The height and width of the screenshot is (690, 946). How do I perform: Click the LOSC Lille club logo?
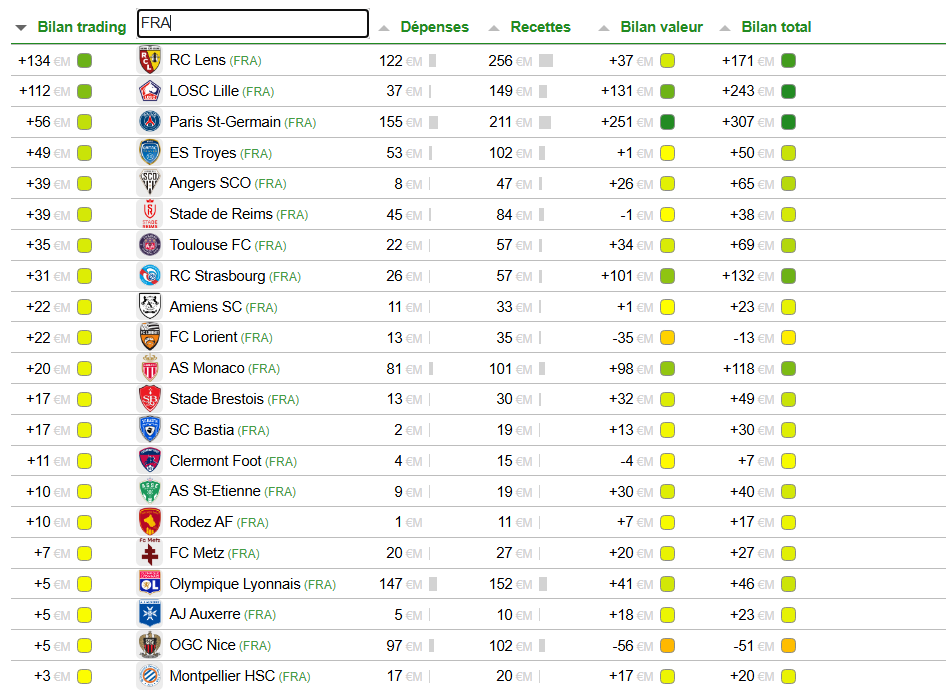150,91
